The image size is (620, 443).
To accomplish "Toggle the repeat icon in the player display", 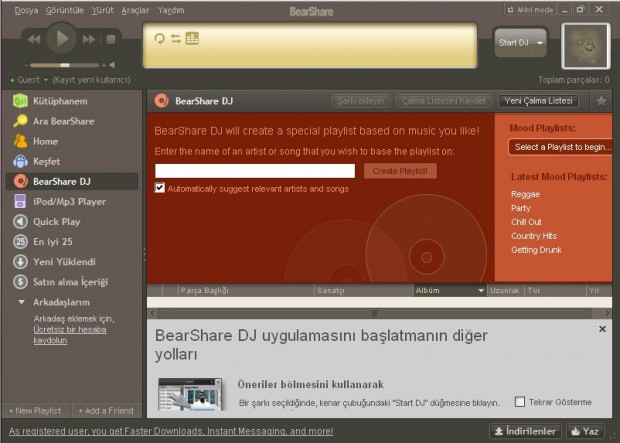I will point(159,38).
